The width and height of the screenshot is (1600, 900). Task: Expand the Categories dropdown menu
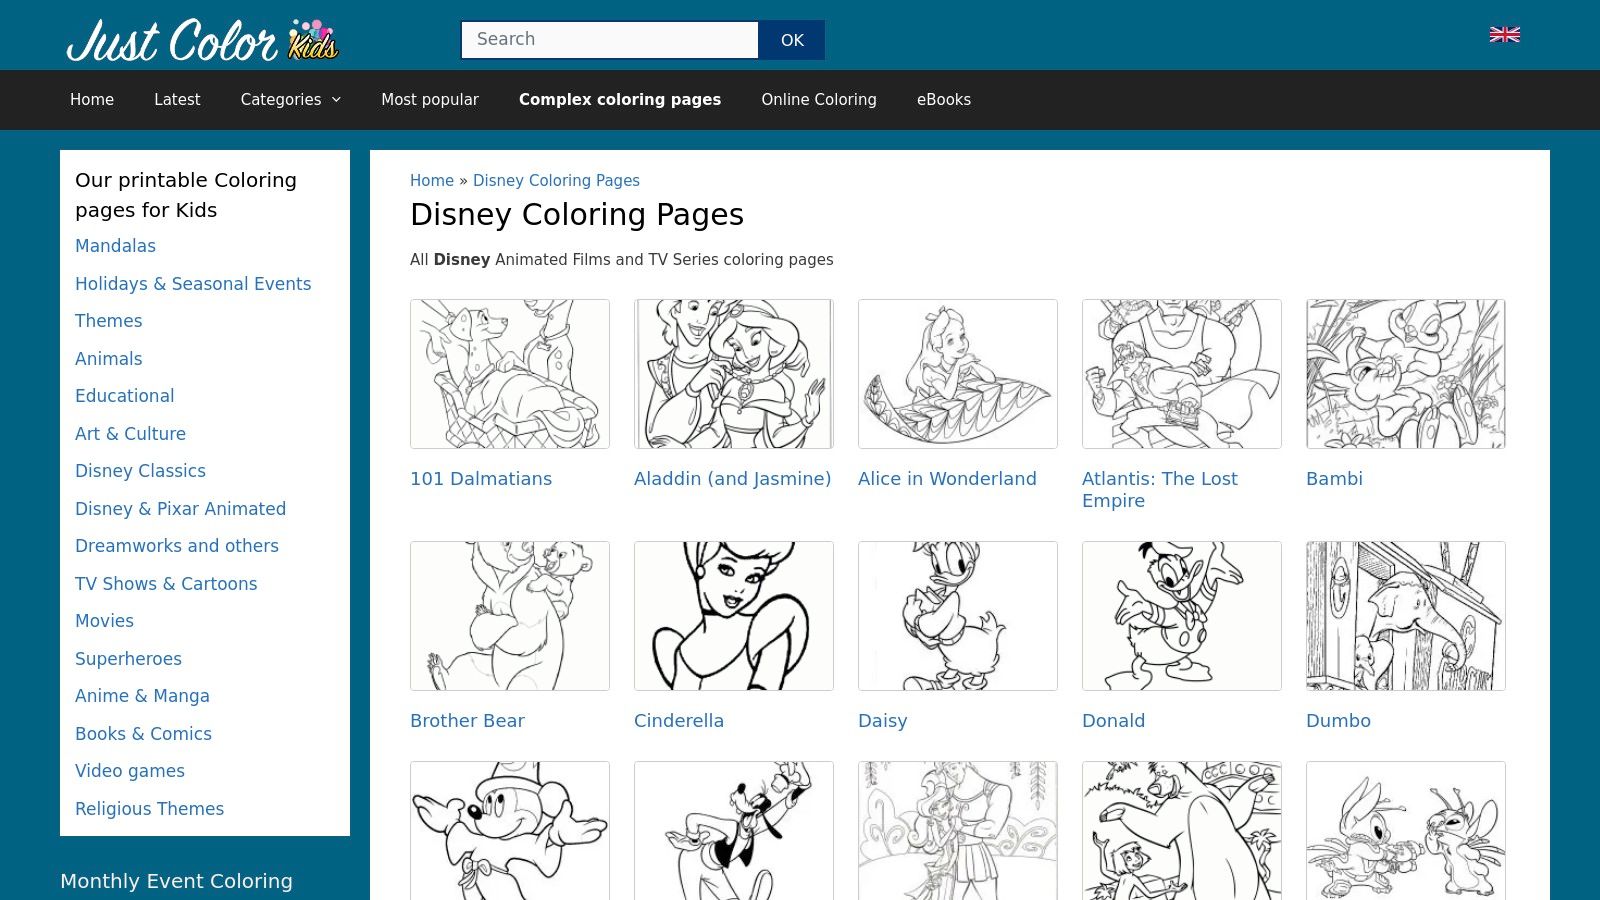(290, 100)
